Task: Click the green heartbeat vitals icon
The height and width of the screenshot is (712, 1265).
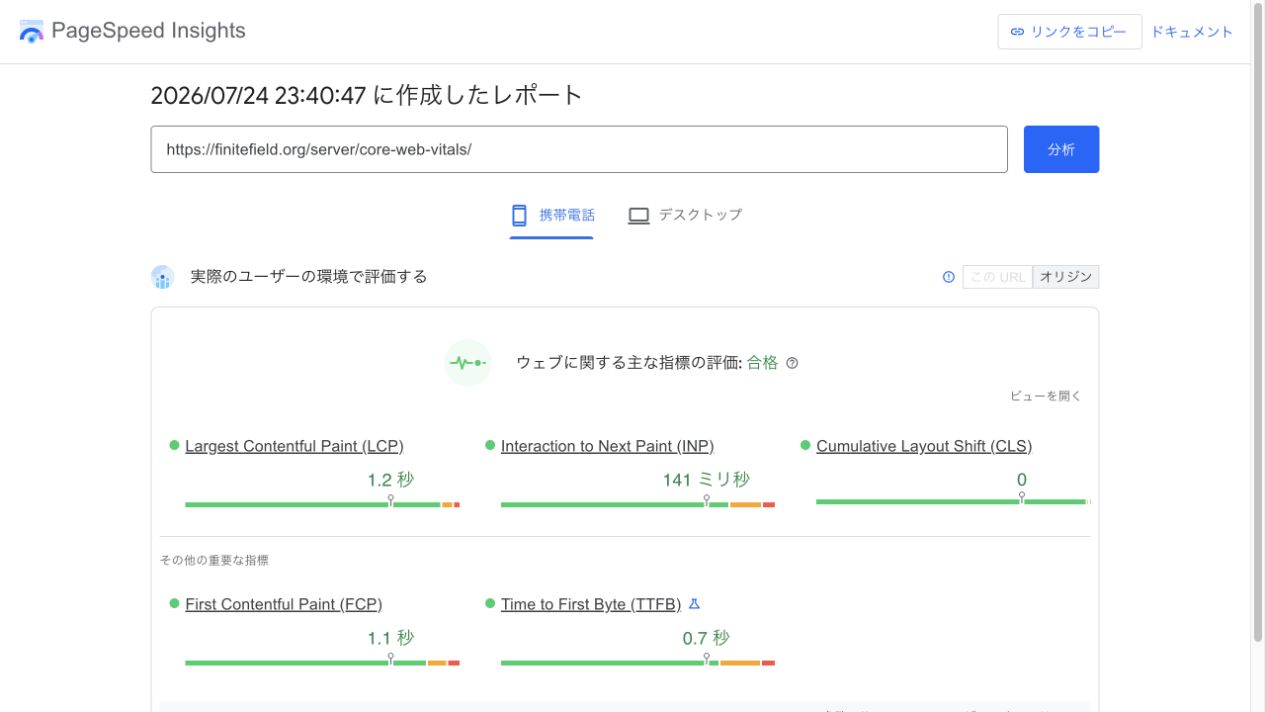Action: [x=468, y=363]
